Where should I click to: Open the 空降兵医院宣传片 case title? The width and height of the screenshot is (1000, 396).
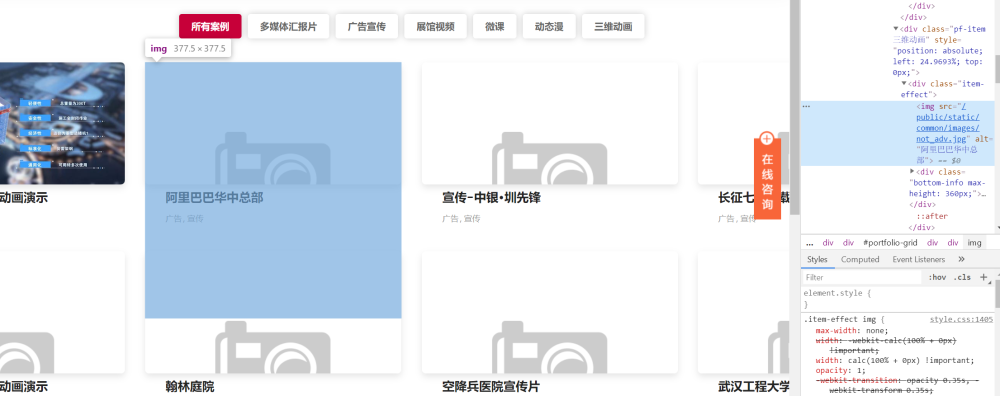click(x=490, y=386)
